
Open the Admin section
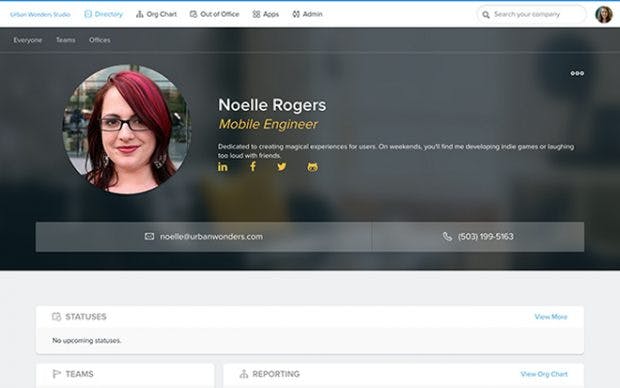coord(307,14)
